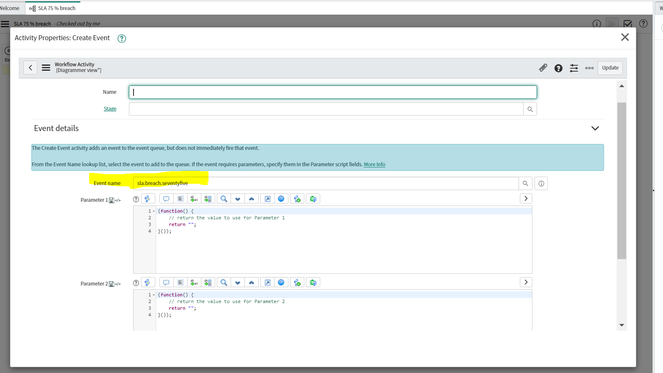Start search in Parameter 1 script editor

tap(224, 199)
